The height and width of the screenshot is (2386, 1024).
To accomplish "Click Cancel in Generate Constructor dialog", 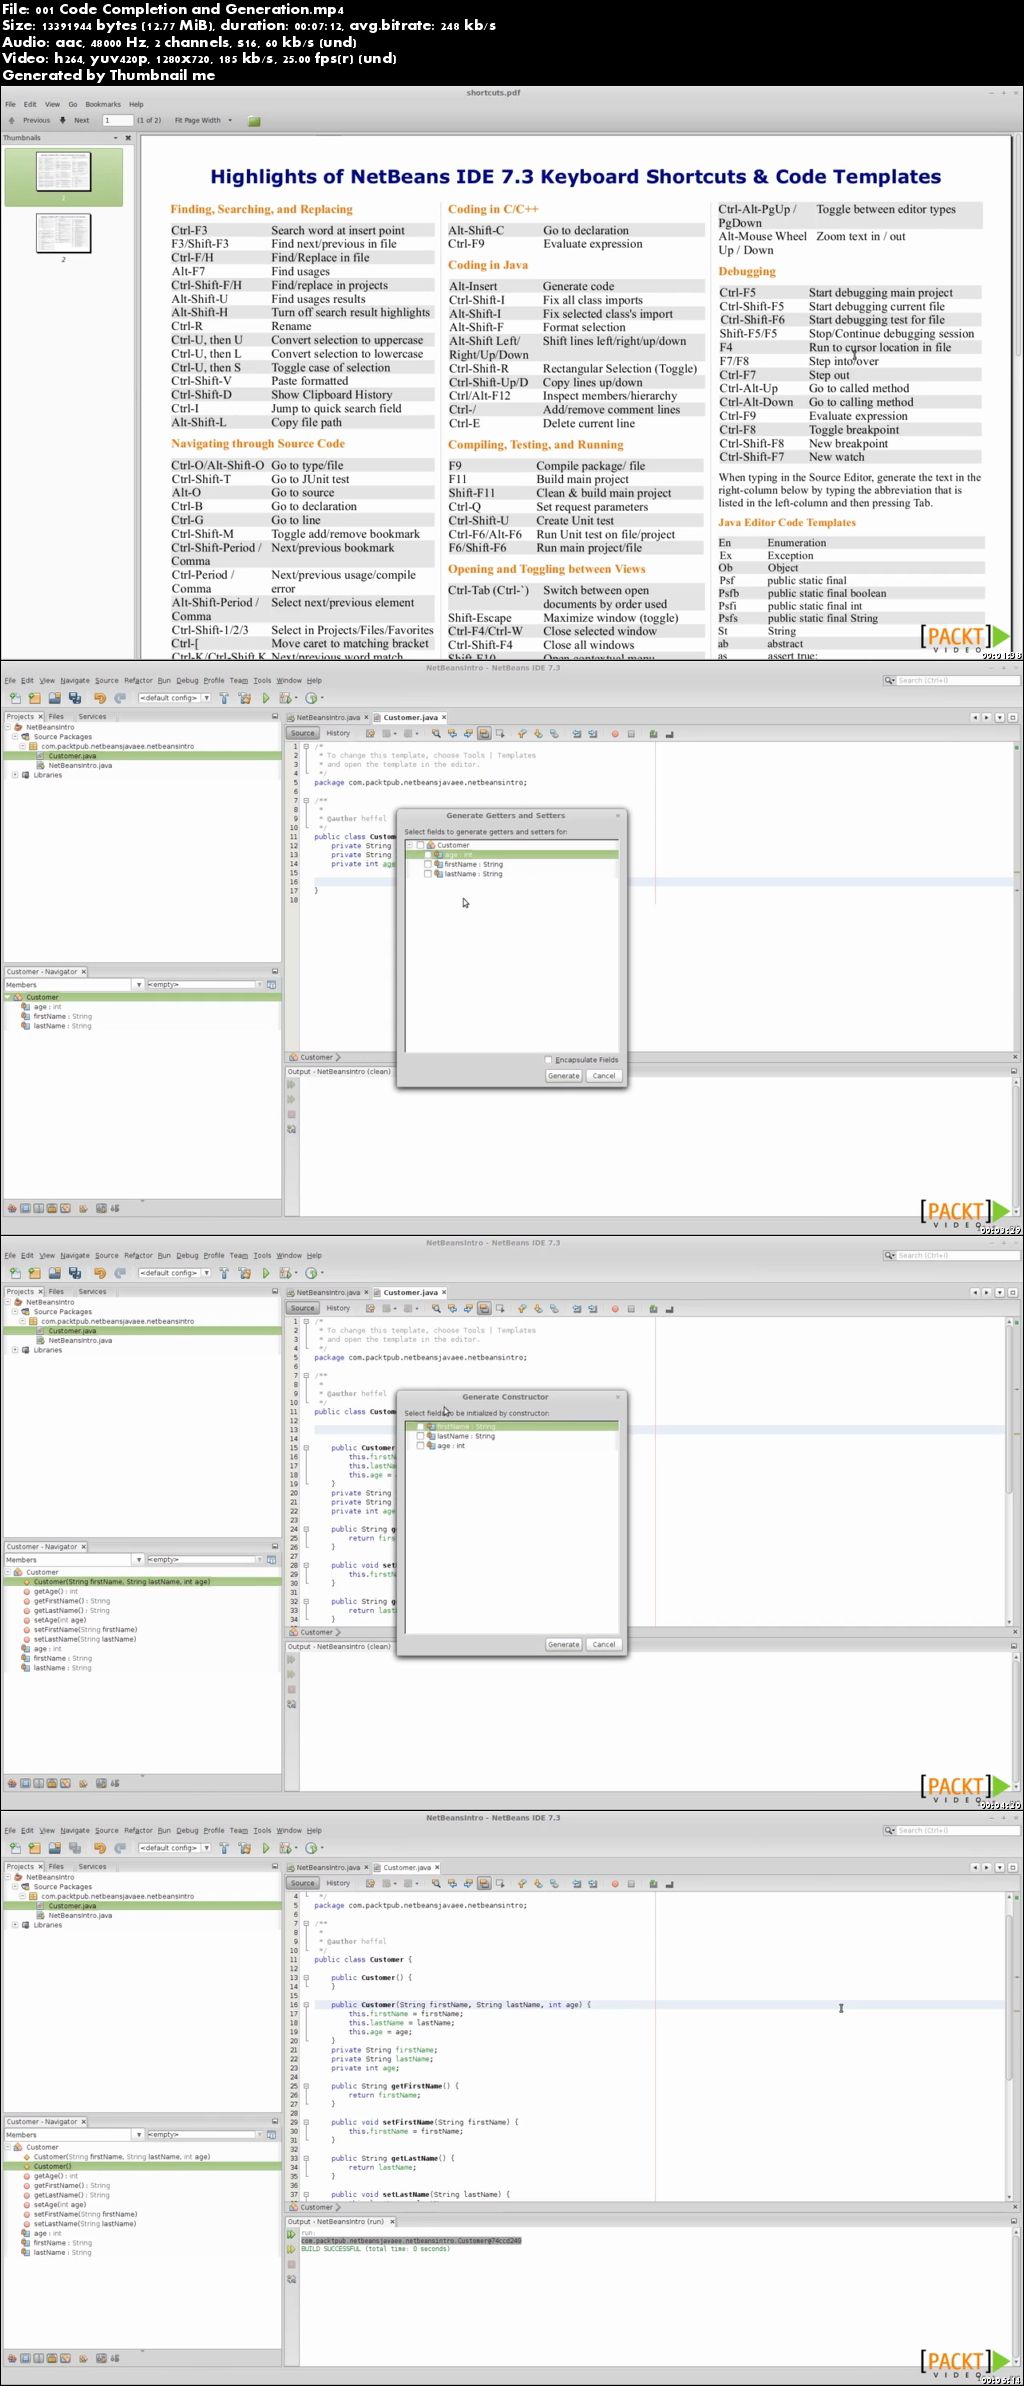I will click(x=604, y=1644).
